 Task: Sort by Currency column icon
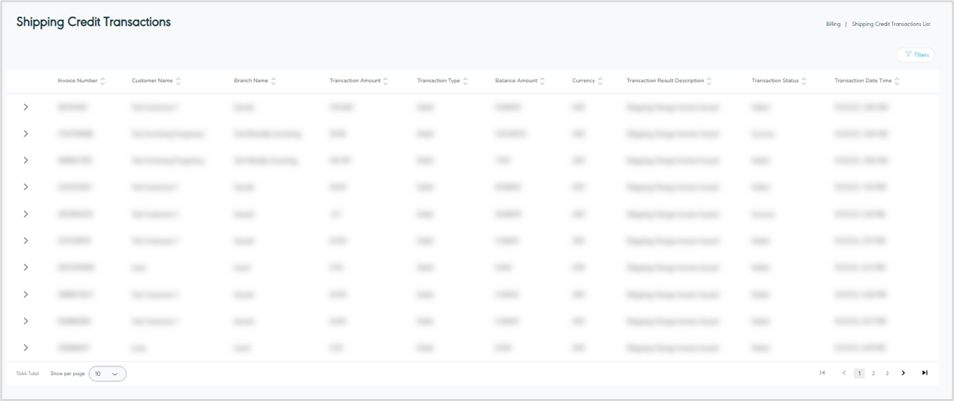600,81
